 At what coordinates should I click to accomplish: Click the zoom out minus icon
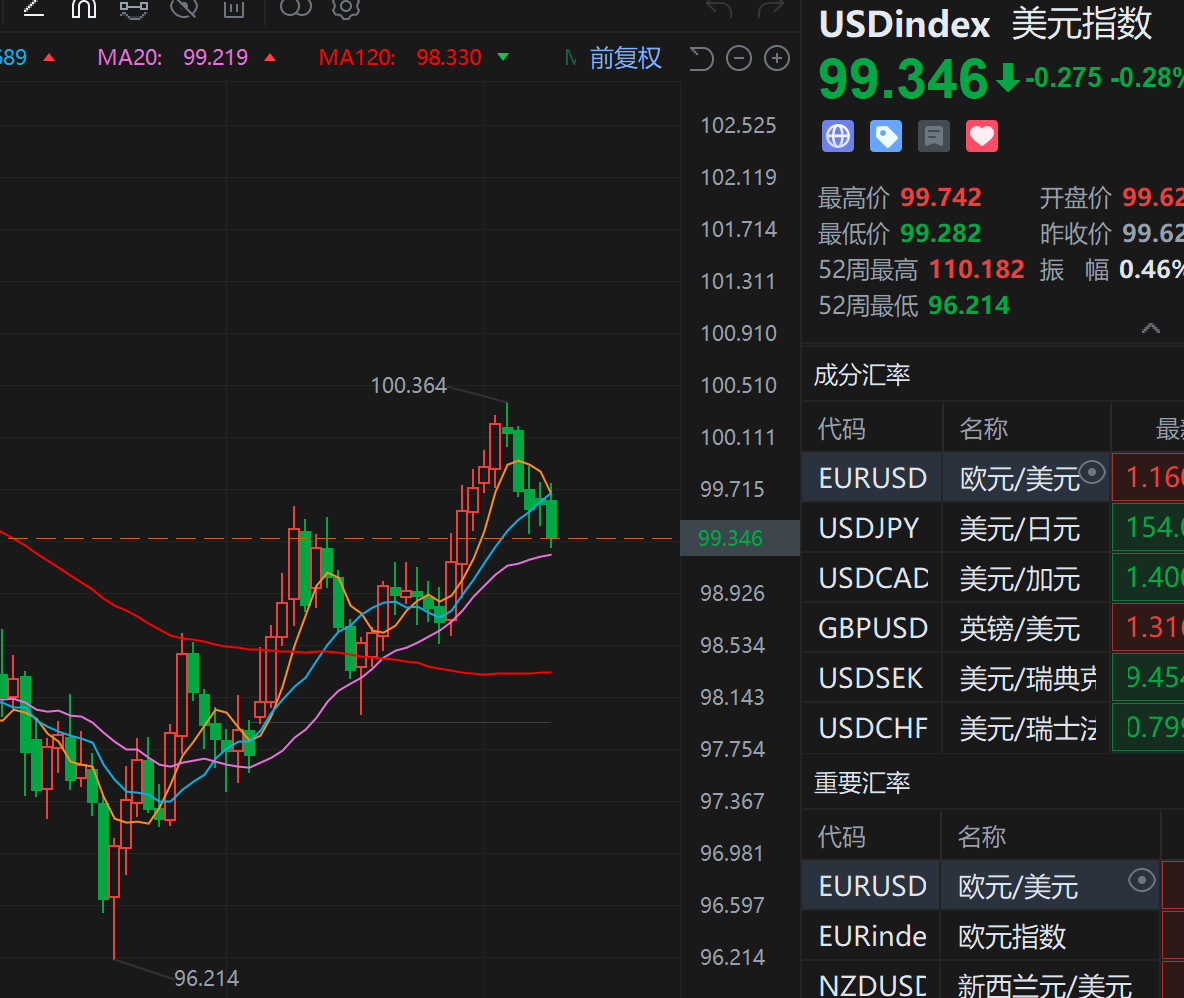coord(739,59)
